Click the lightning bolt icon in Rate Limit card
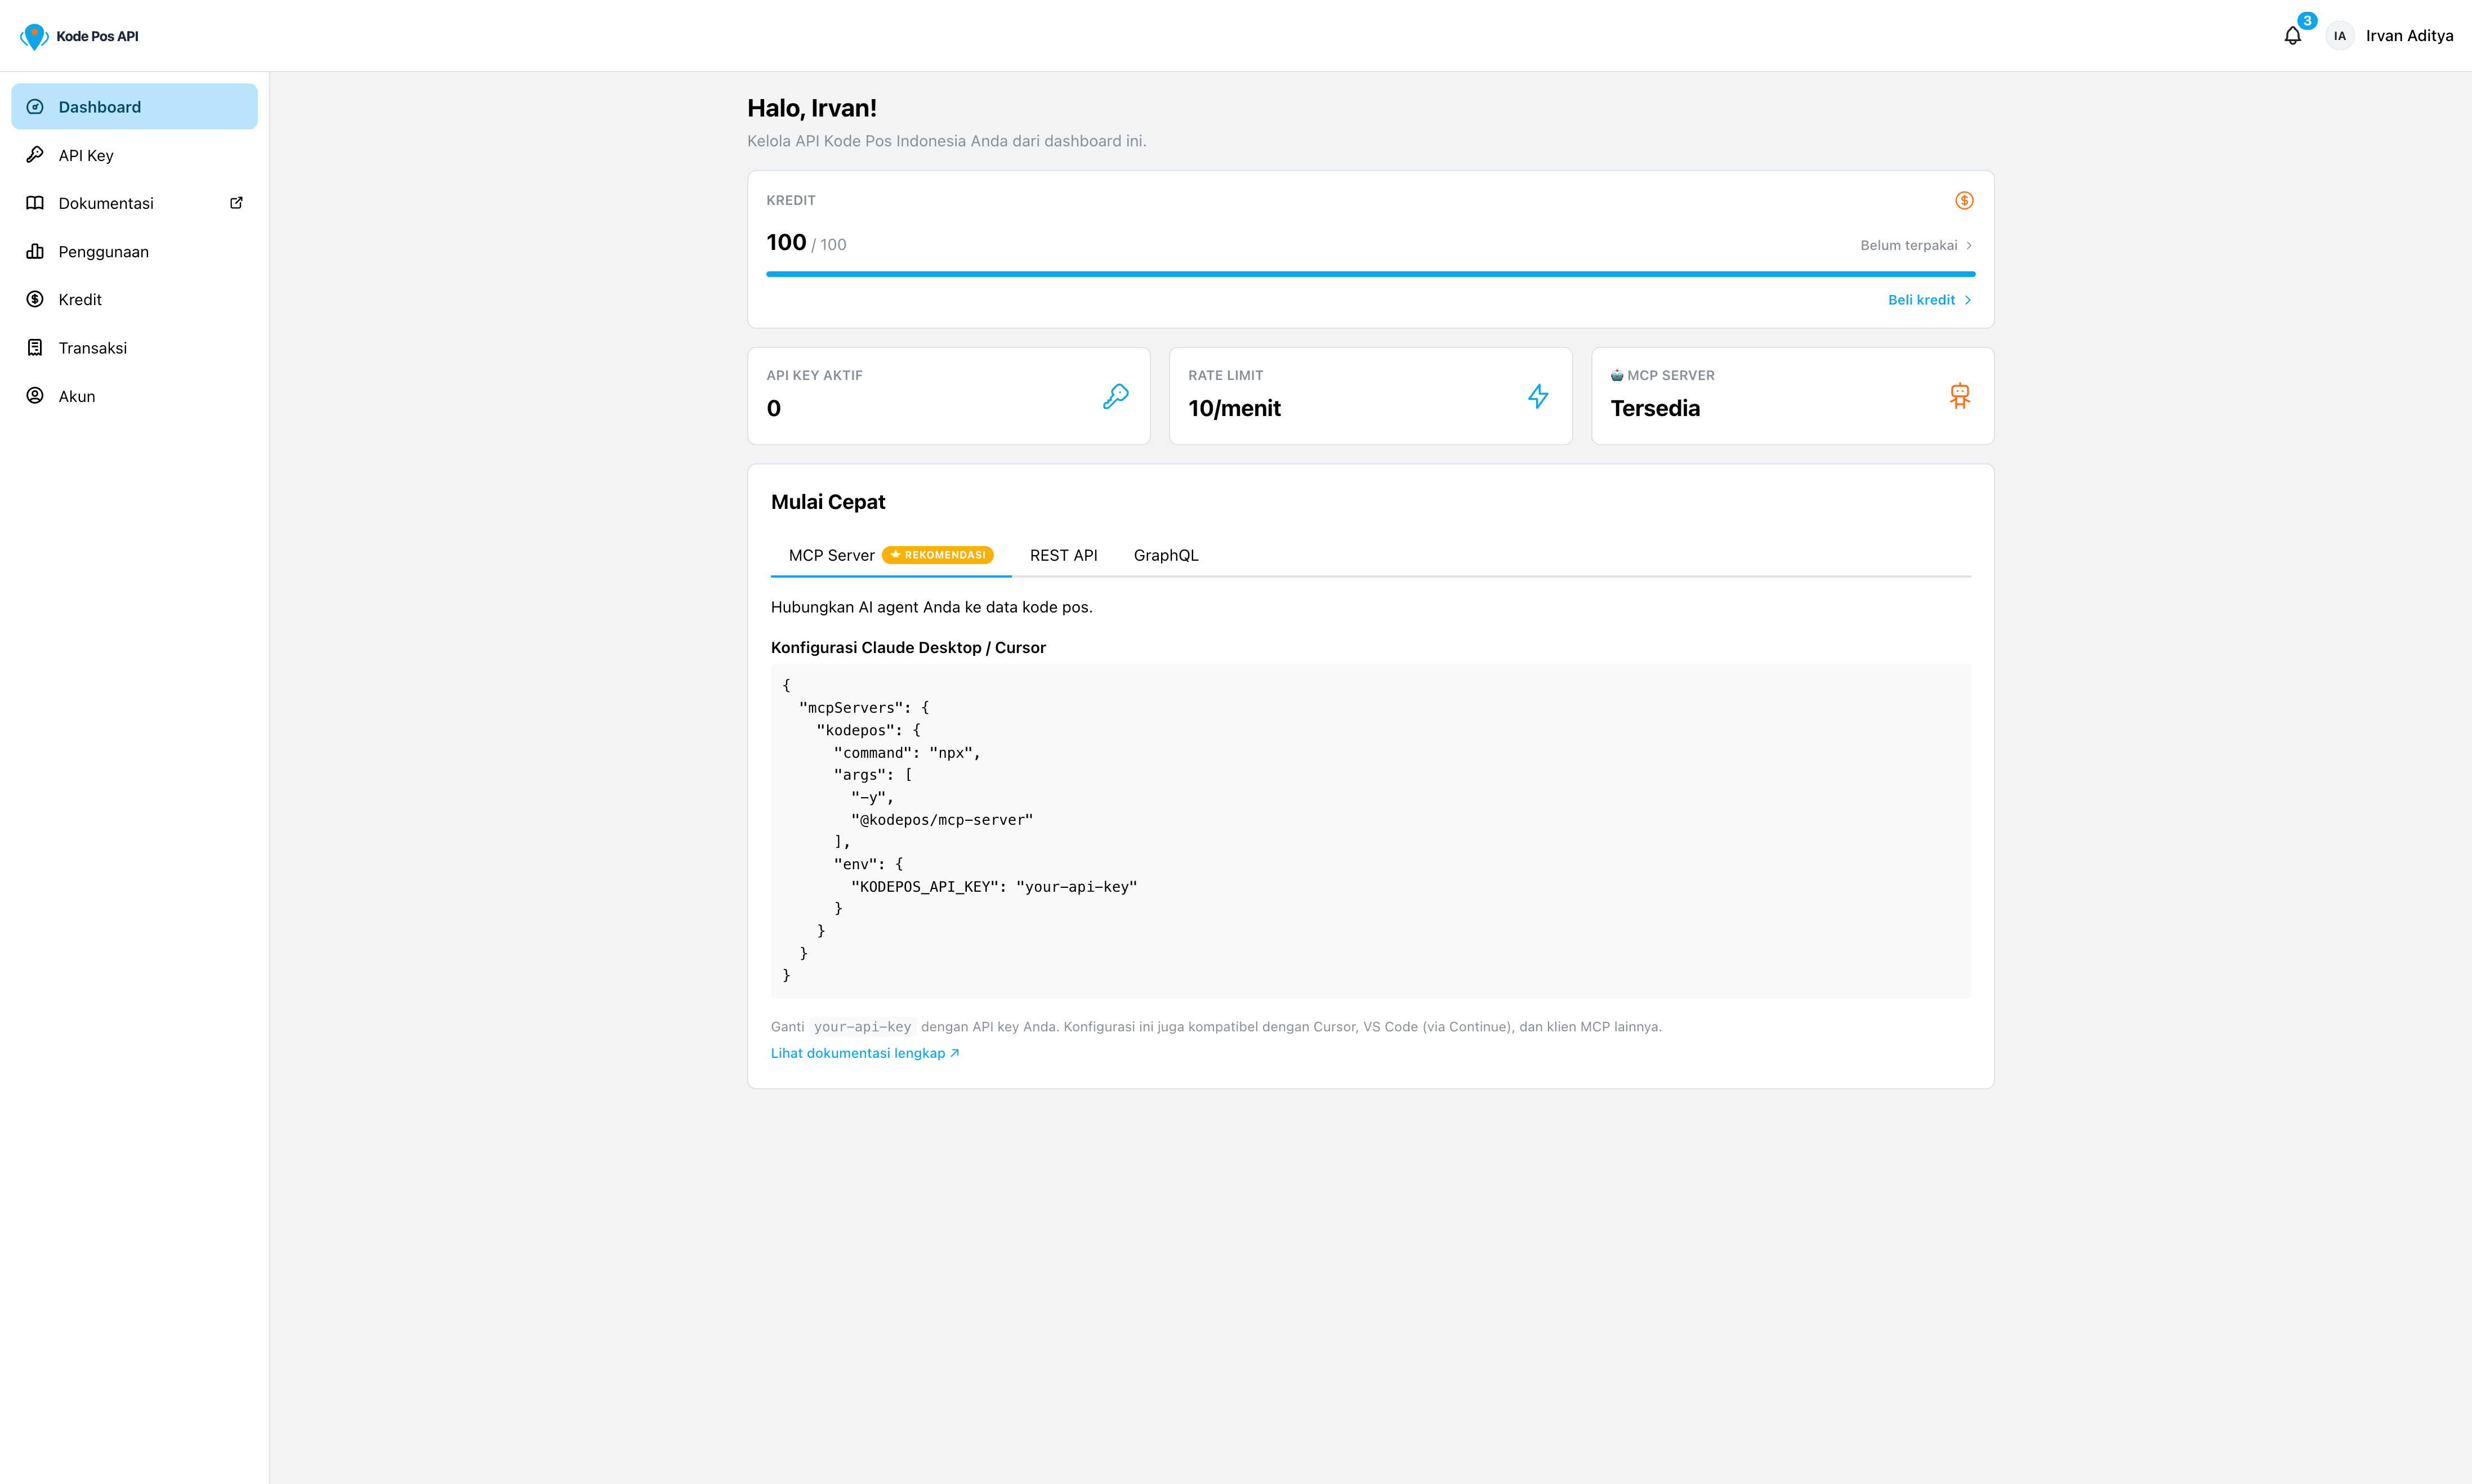2472x1484 pixels. click(x=1538, y=397)
